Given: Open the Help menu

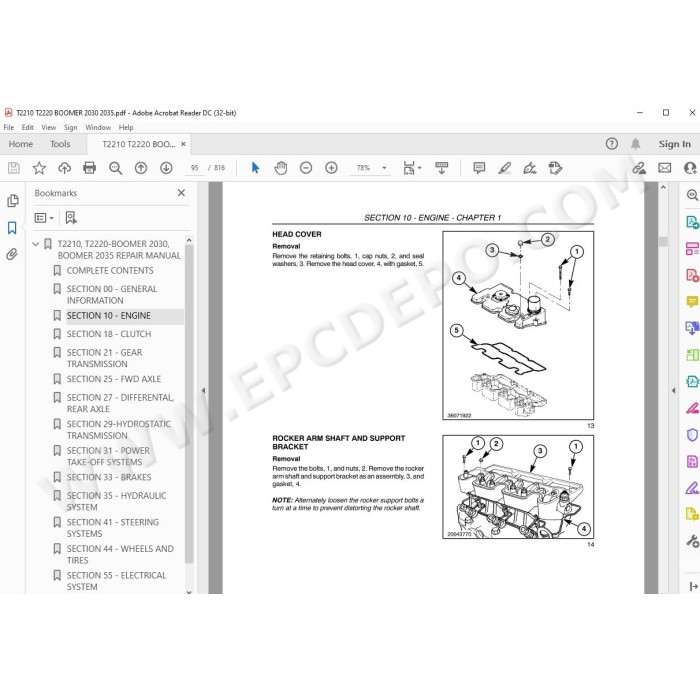Looking at the screenshot, I should pos(126,127).
